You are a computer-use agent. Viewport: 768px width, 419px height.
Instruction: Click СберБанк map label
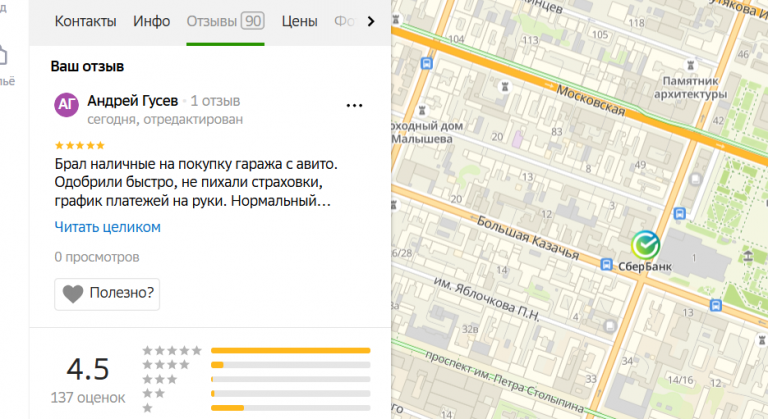[x=645, y=267]
